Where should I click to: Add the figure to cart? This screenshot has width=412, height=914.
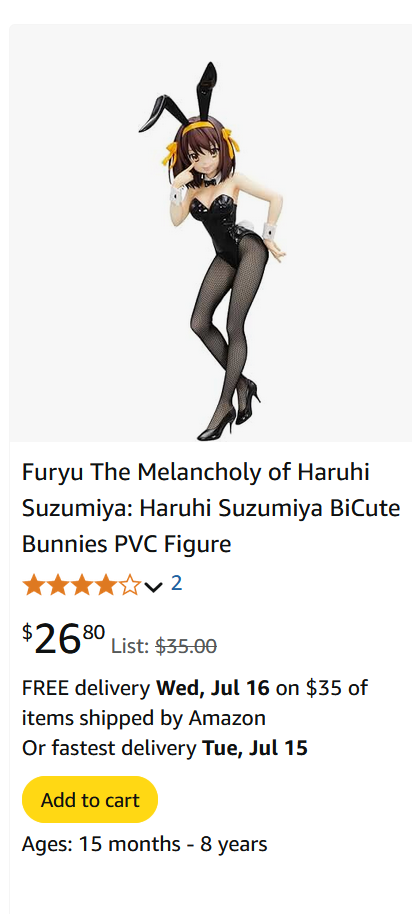click(x=90, y=800)
